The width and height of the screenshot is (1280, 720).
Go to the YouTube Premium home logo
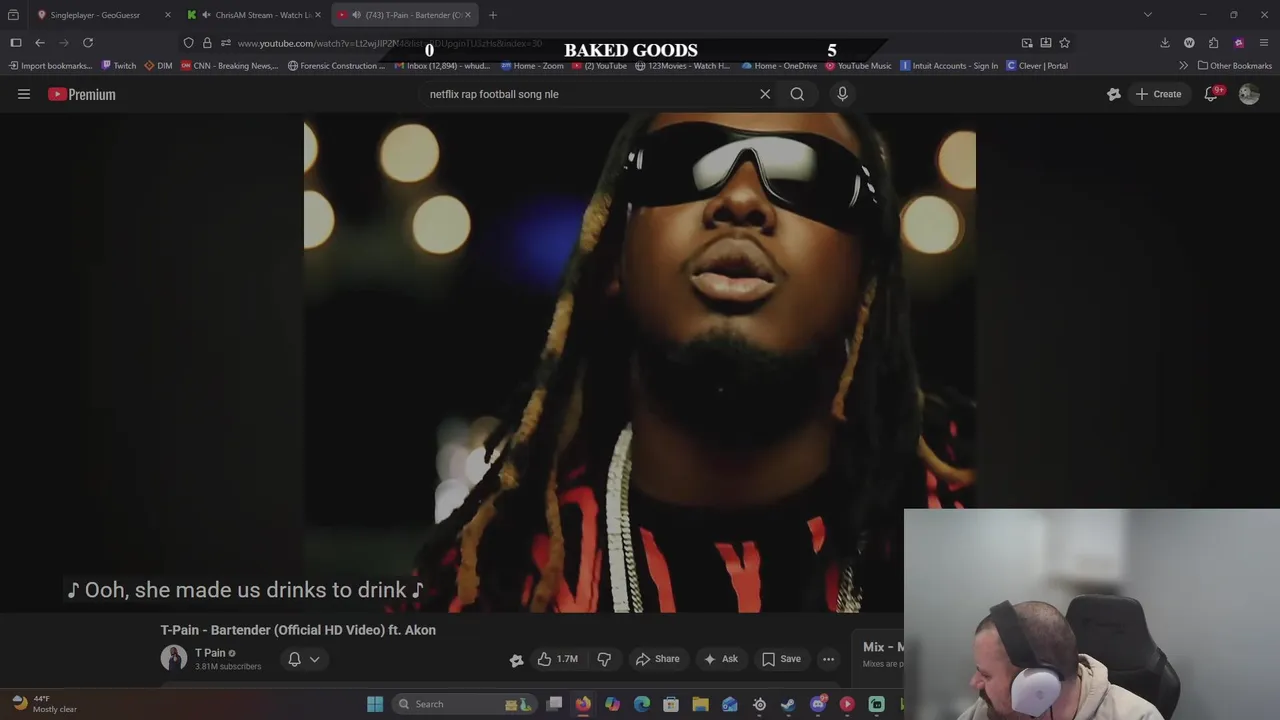82,94
